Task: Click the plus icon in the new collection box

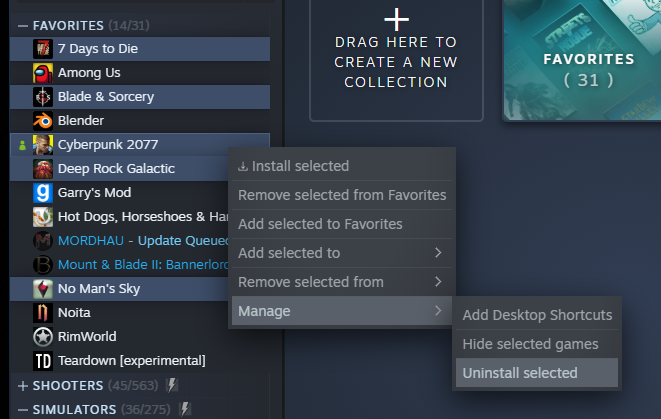Action: [396, 19]
